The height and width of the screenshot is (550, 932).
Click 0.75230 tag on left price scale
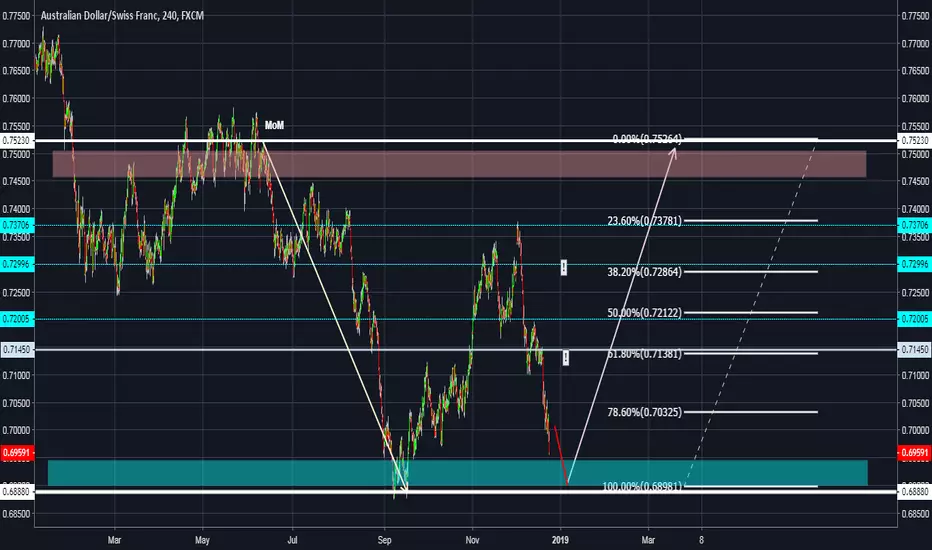coord(17,140)
